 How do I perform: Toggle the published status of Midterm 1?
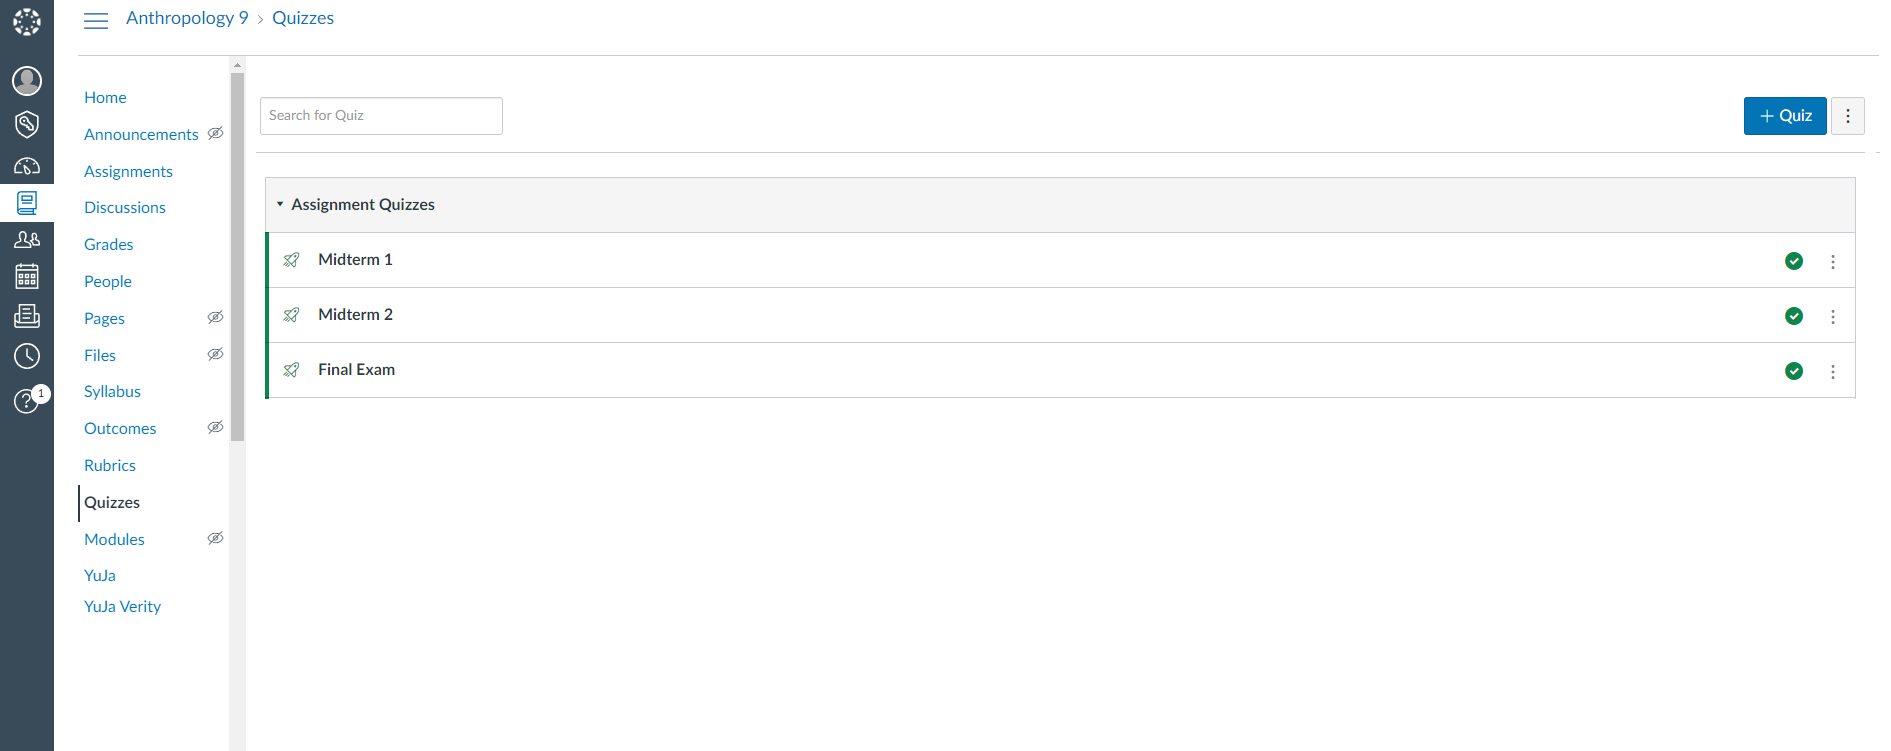(1794, 261)
